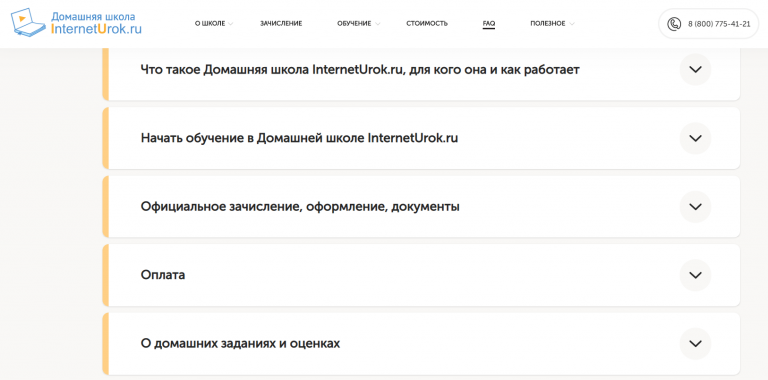The height and width of the screenshot is (380, 768).
Task: Go to the Стоимость page
Action: [x=427, y=24]
